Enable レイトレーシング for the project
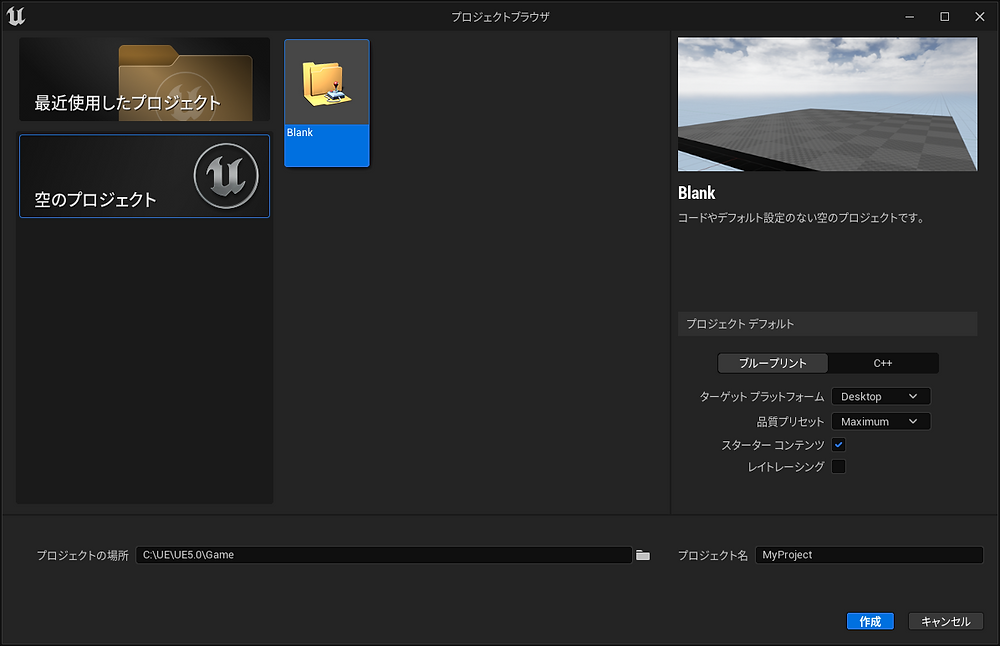Image resolution: width=1000 pixels, height=646 pixels. point(838,466)
